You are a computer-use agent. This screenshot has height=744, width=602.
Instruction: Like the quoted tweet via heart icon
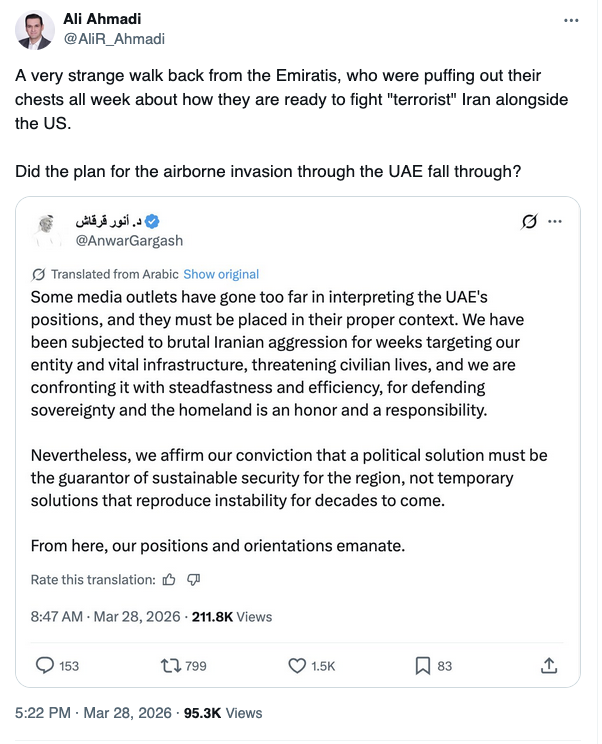coord(297,665)
